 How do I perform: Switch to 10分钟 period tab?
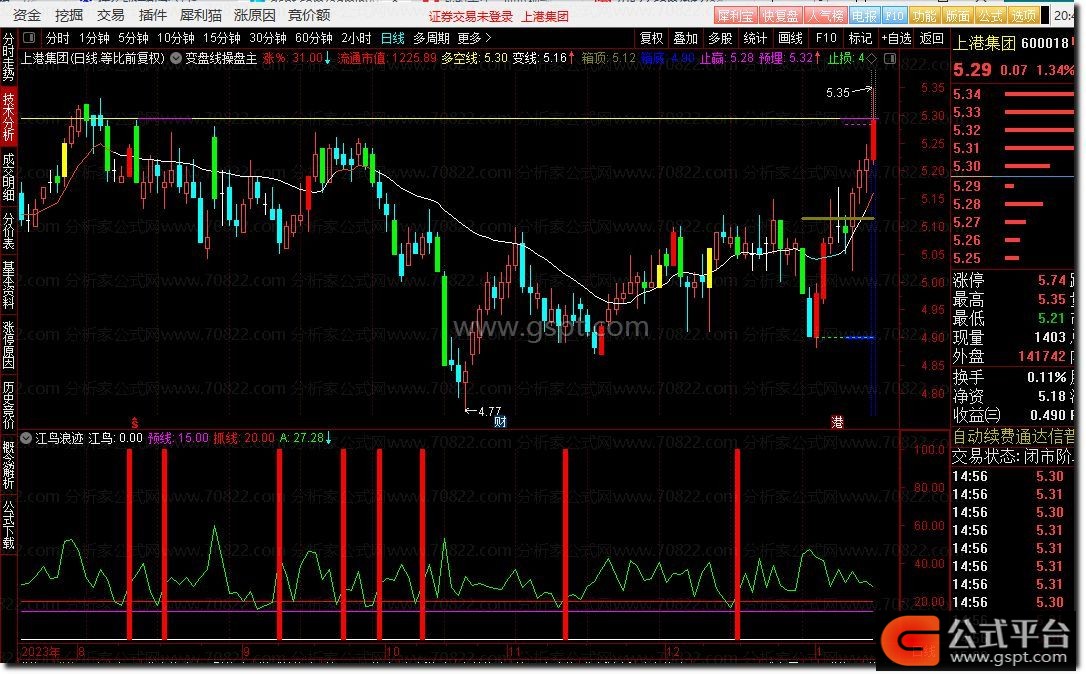[175, 38]
